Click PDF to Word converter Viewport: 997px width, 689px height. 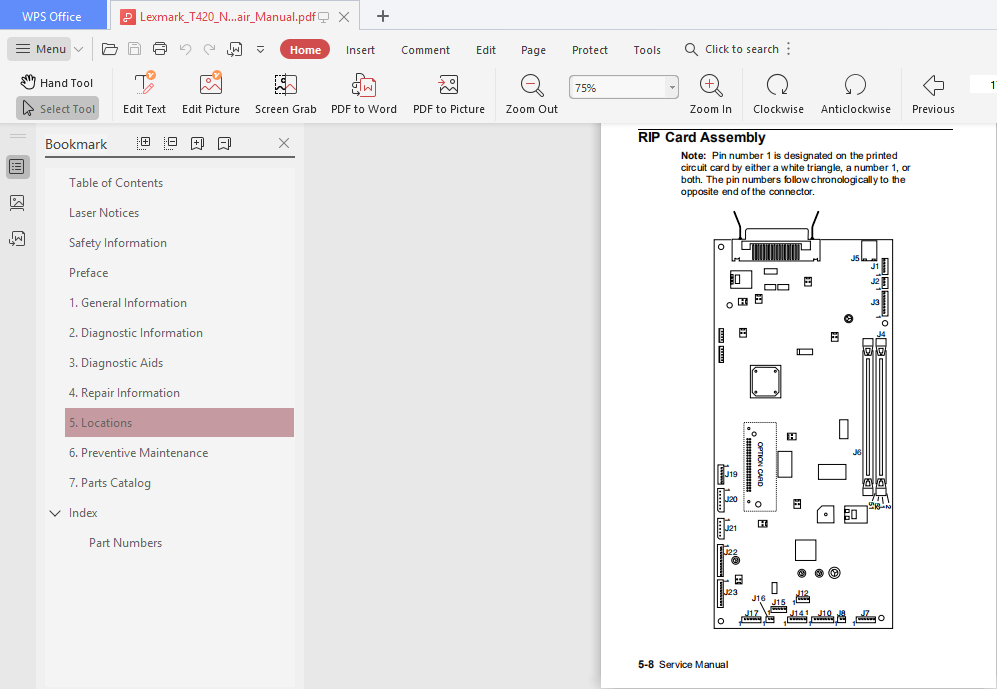point(364,93)
